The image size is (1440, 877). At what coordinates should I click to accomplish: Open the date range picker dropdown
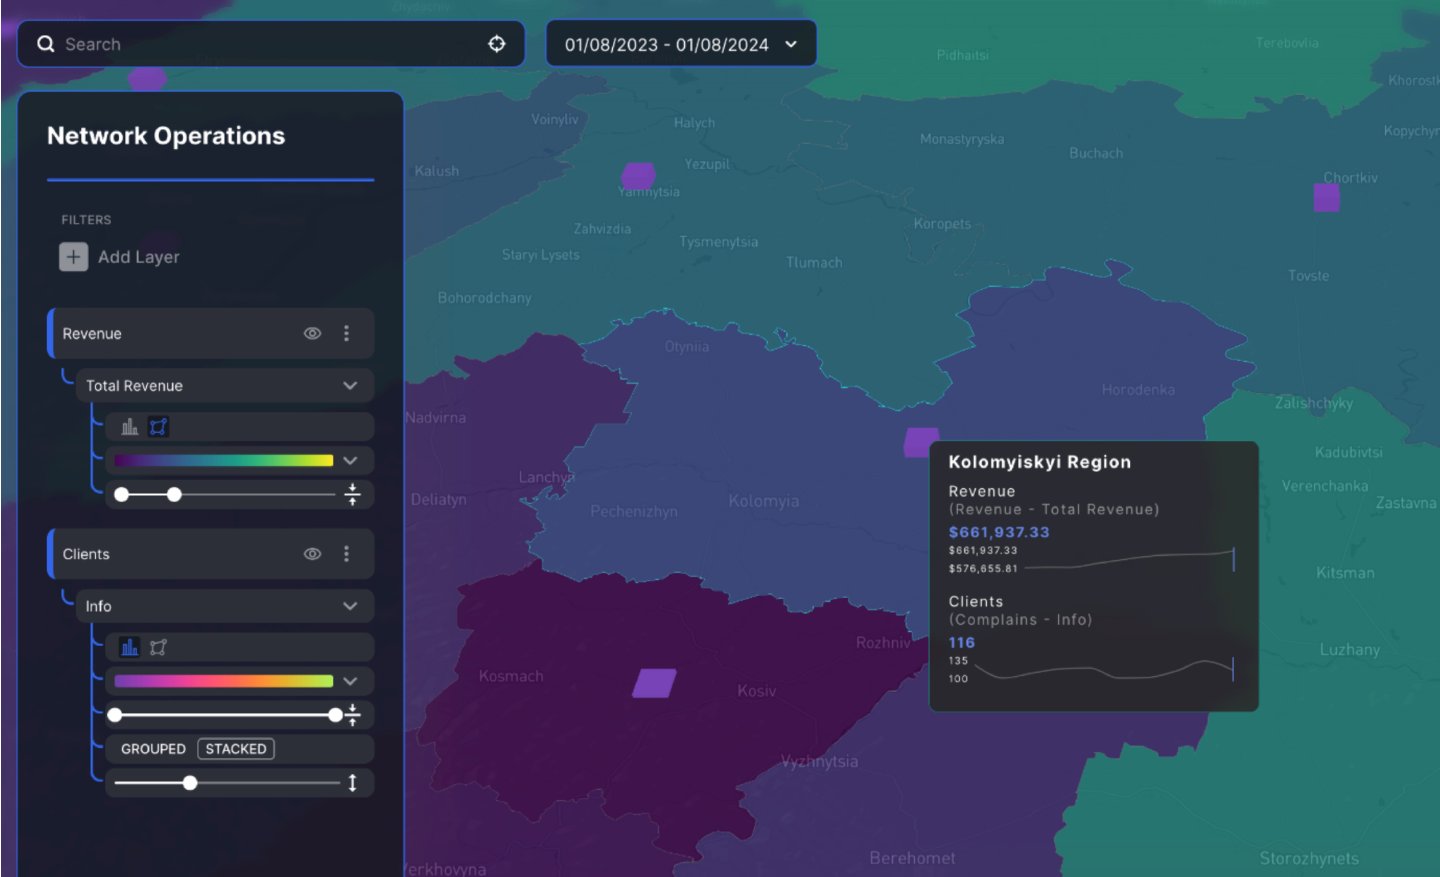793,43
